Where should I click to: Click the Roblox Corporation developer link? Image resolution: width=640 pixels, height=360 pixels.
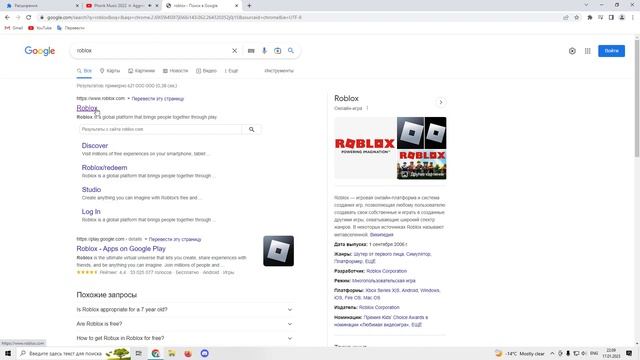point(387,271)
